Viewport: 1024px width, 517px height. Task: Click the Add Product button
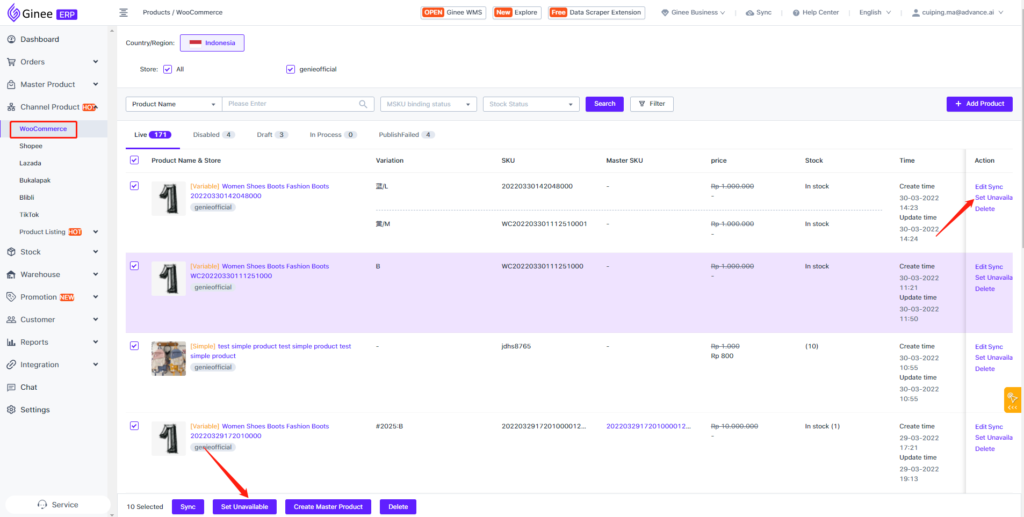[980, 104]
